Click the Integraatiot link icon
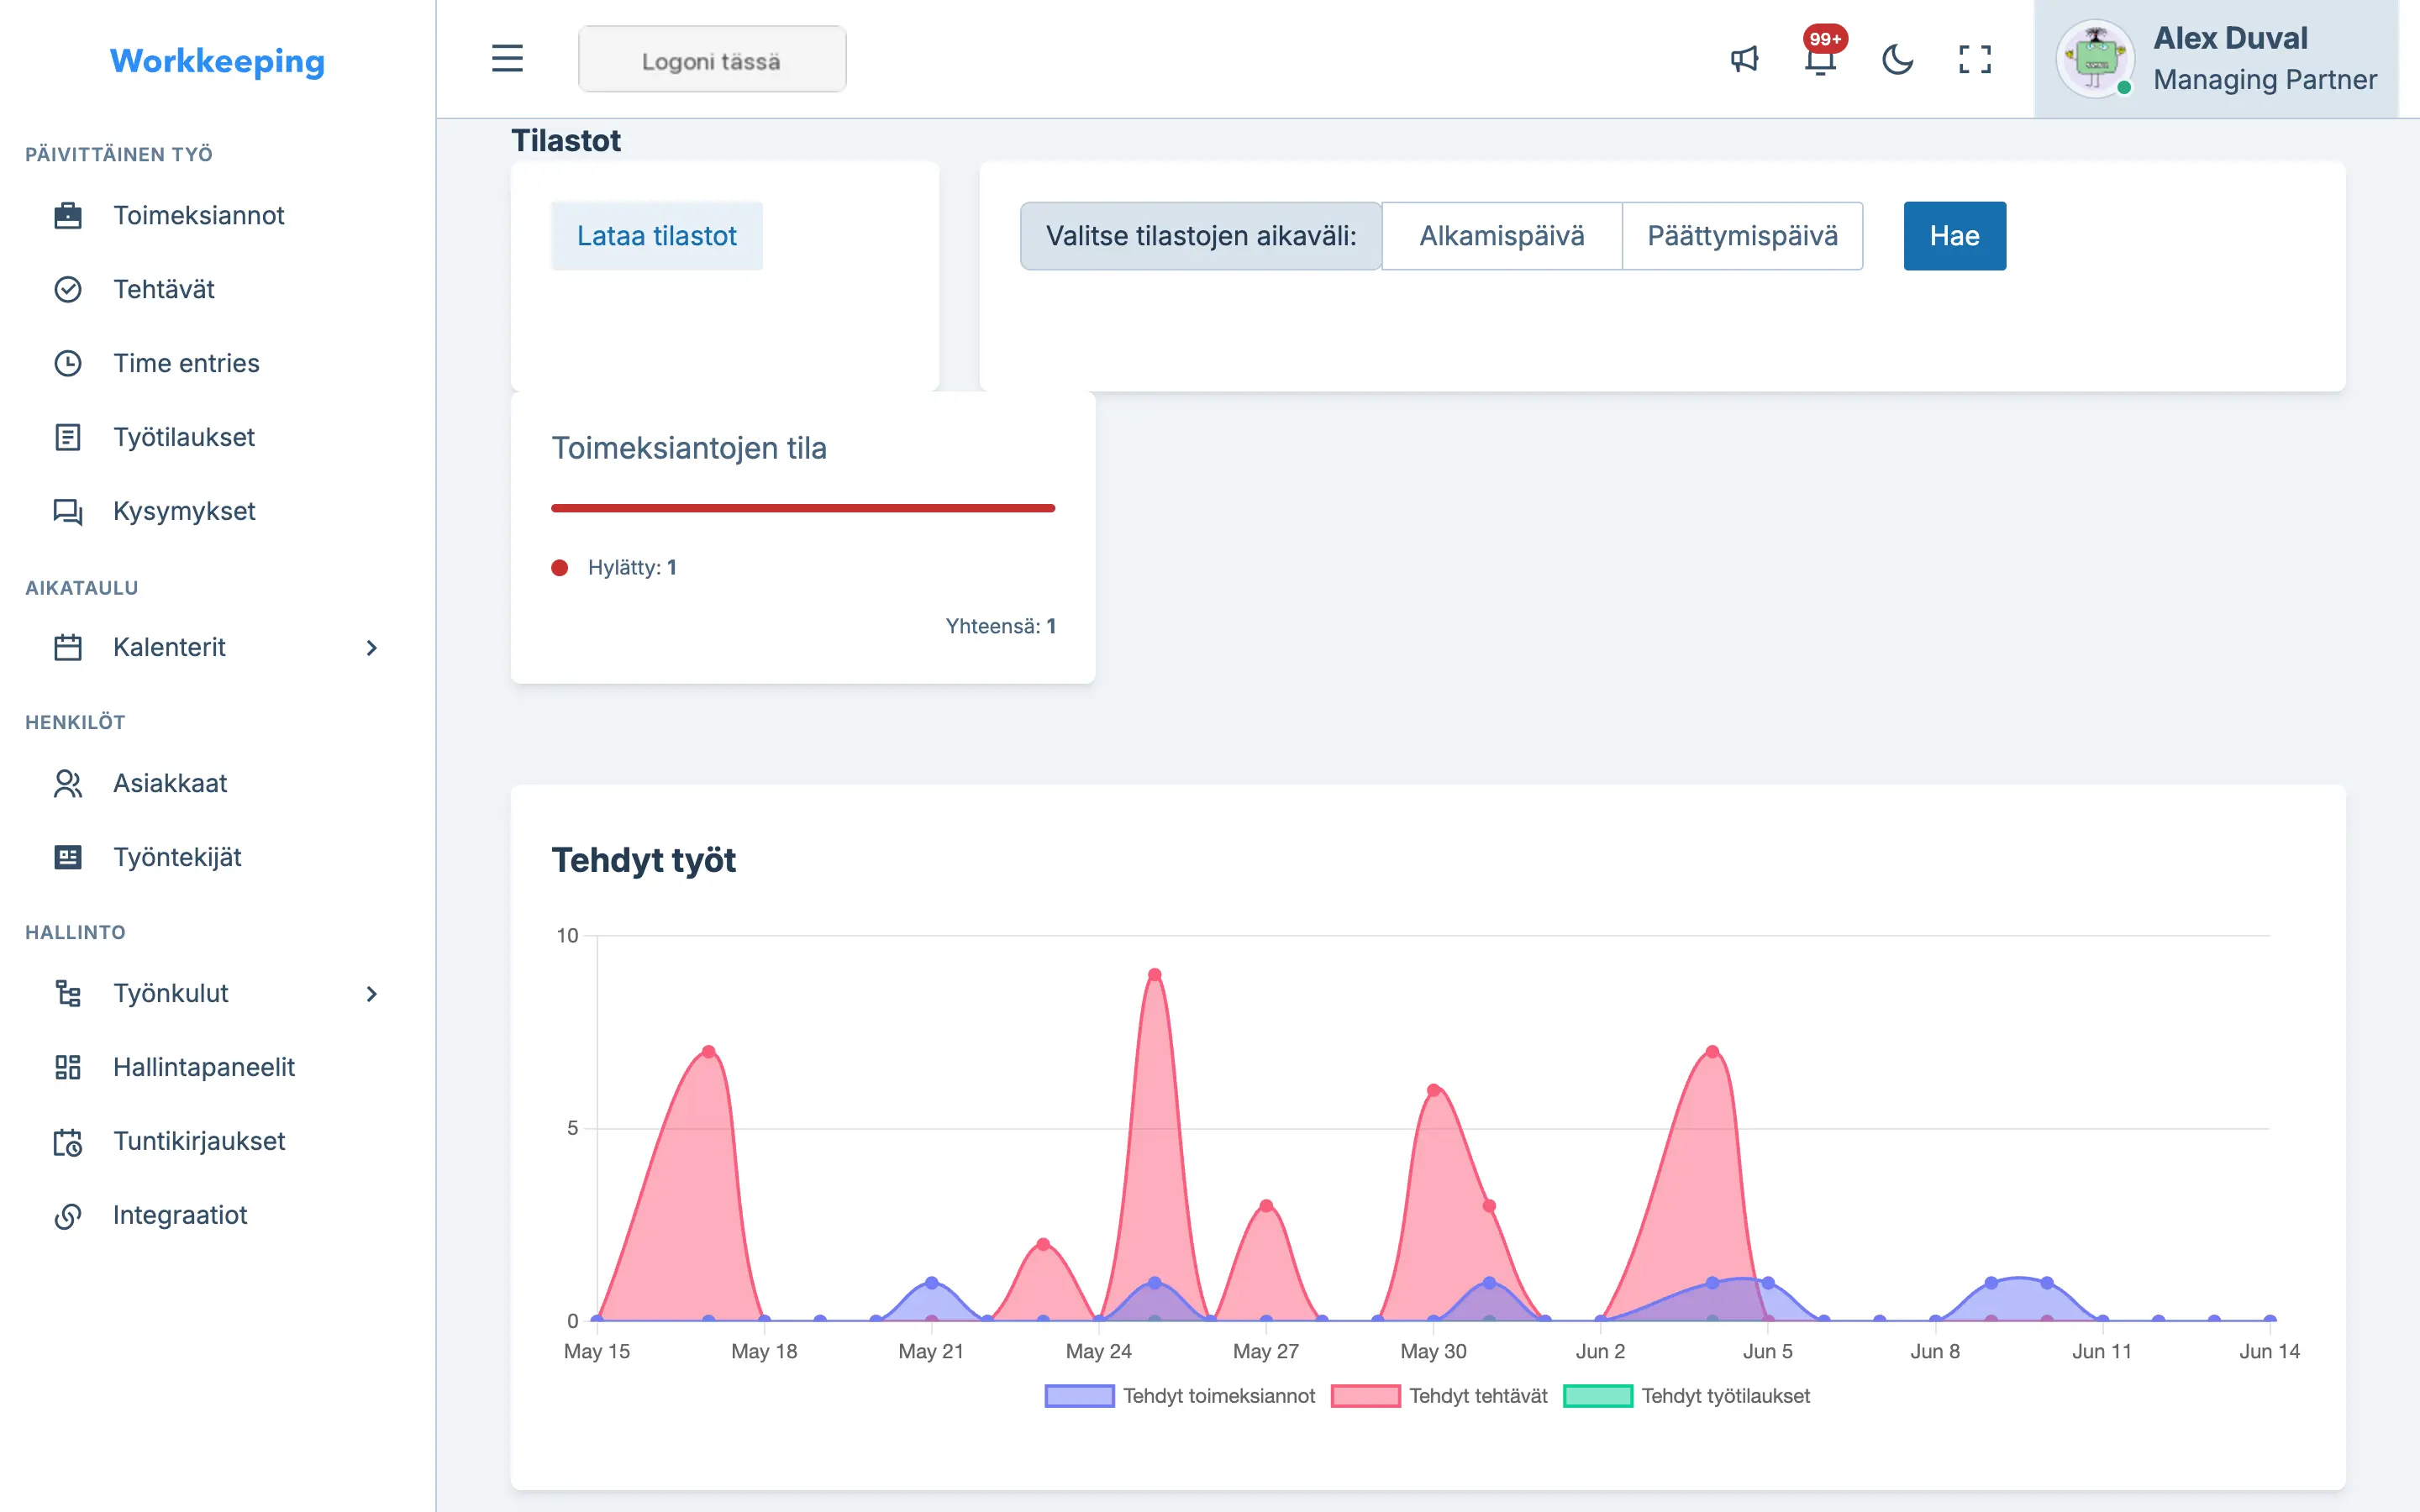 [68, 1215]
